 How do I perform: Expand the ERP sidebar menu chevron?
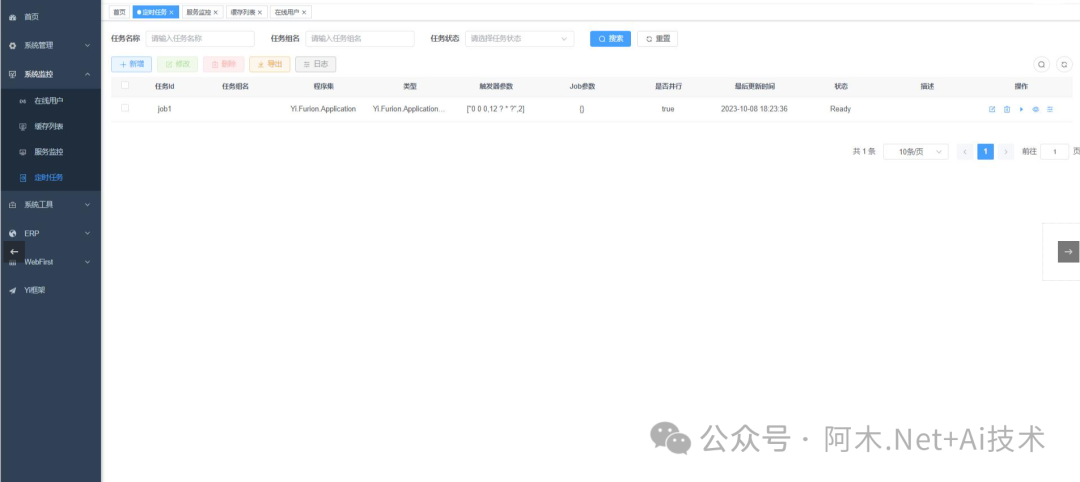click(x=87, y=233)
